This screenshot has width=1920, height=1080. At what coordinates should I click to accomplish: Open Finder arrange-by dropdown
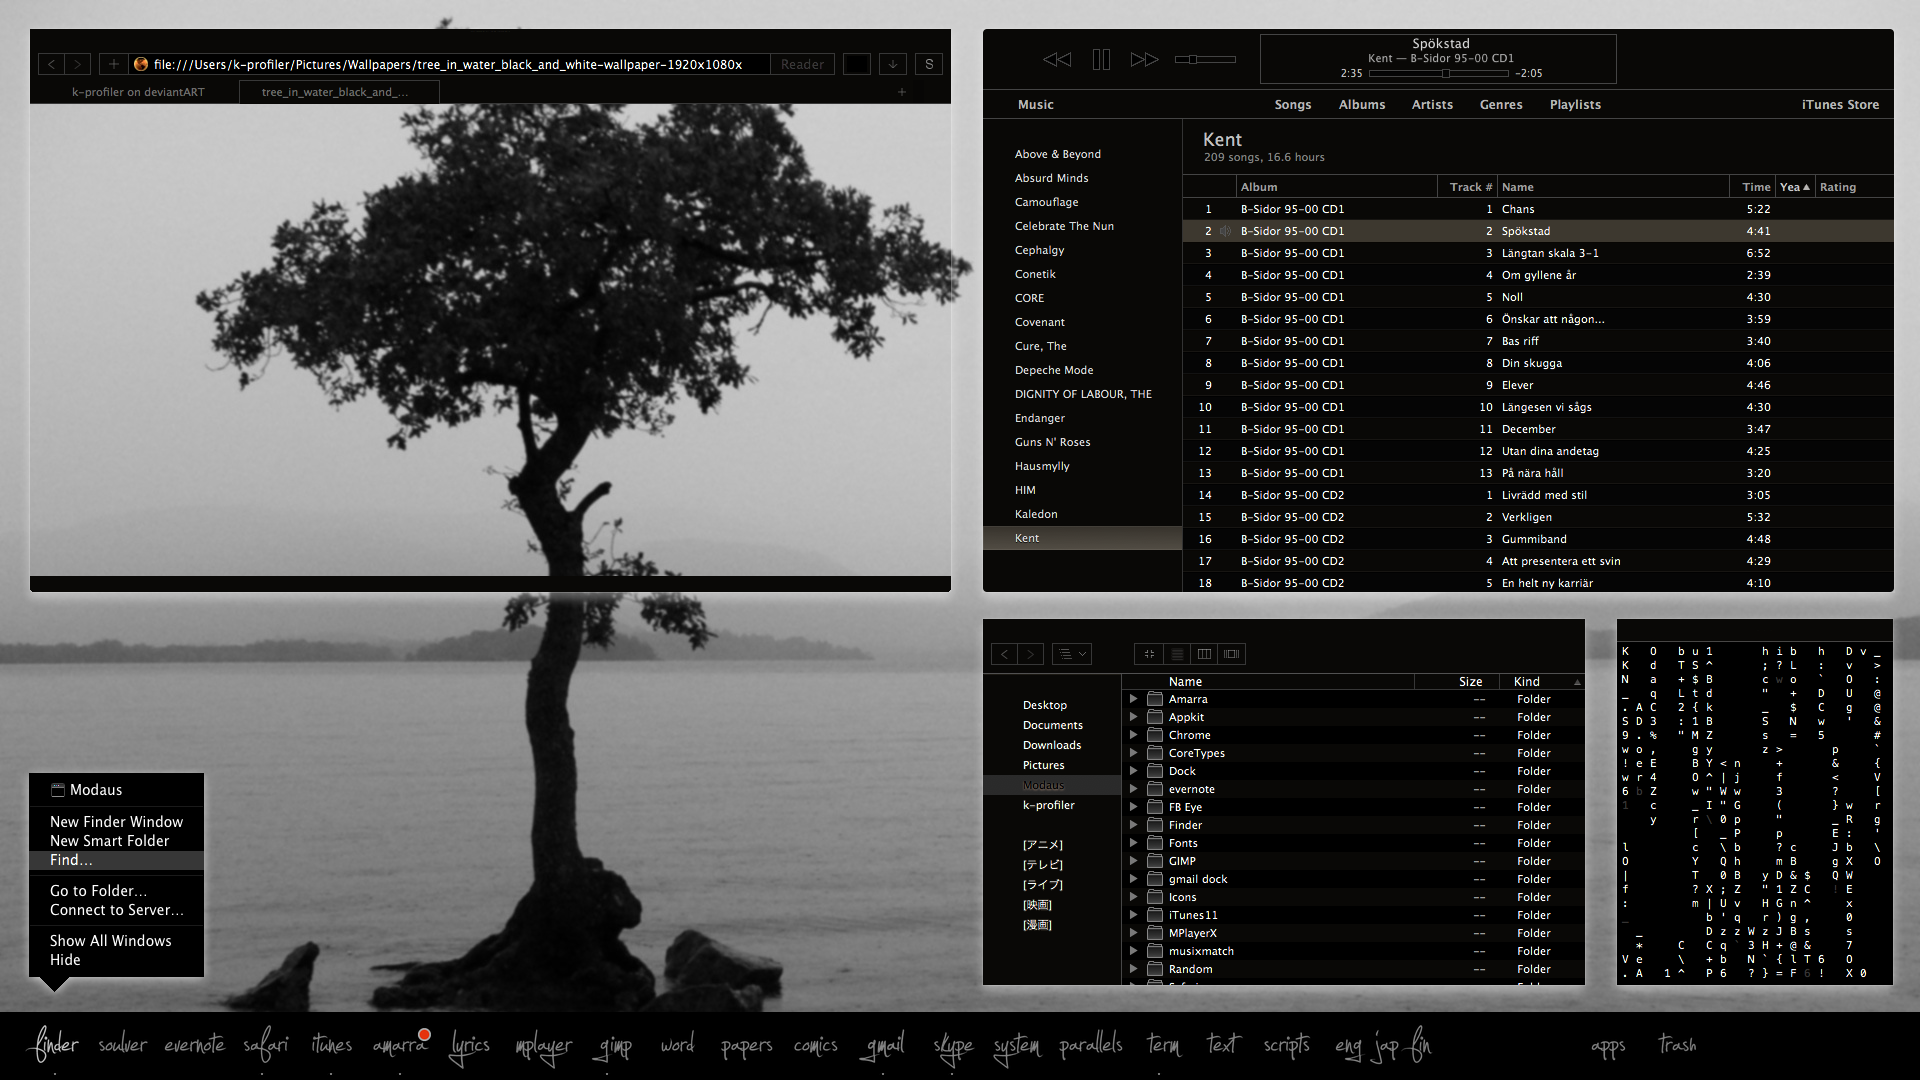[1072, 654]
